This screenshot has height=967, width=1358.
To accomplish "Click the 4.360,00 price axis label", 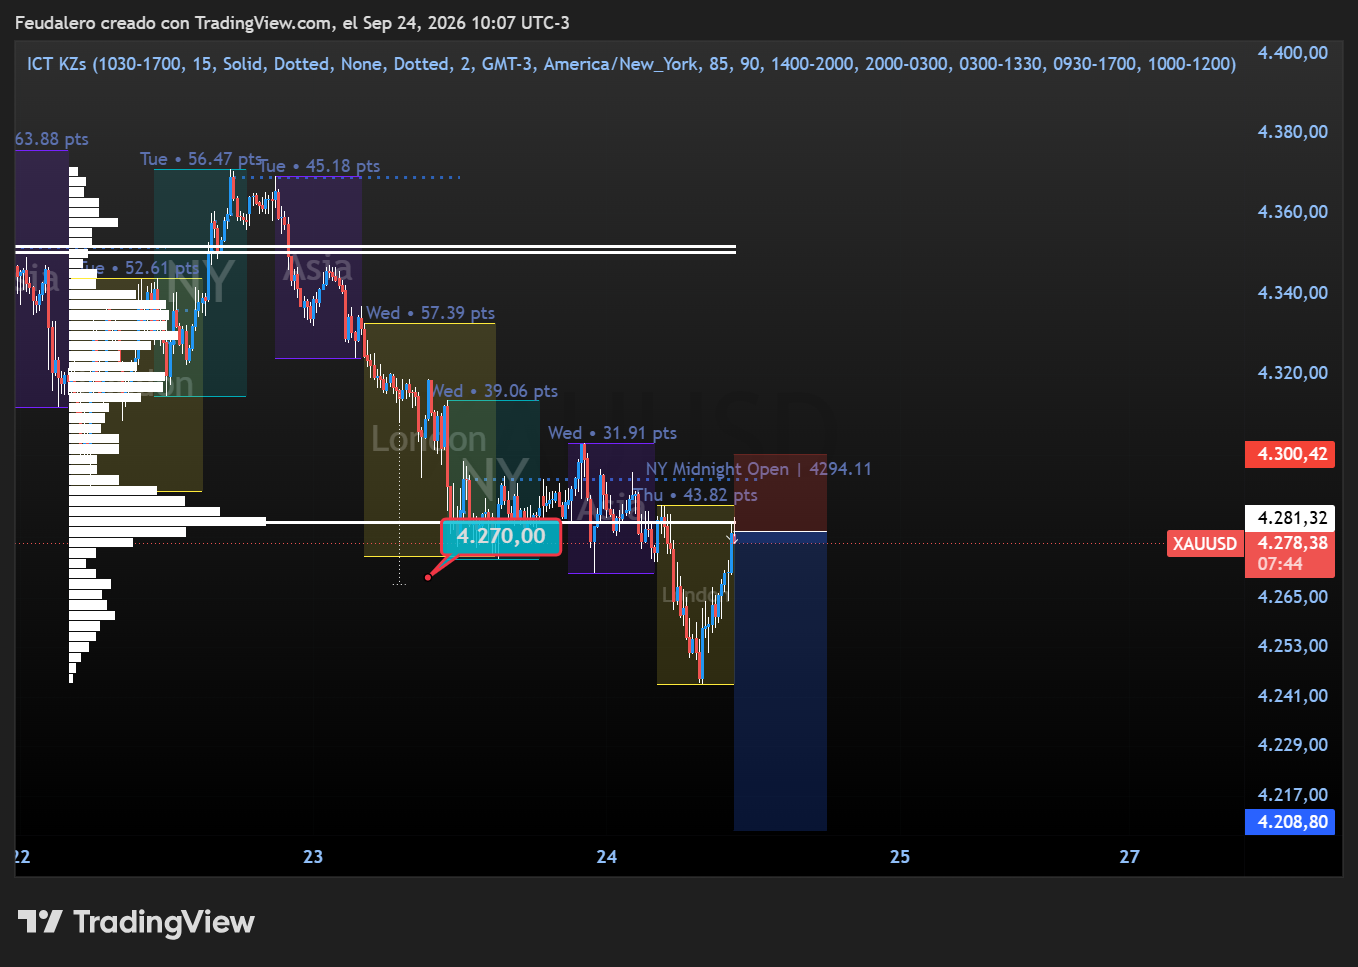I will 1292,212.
